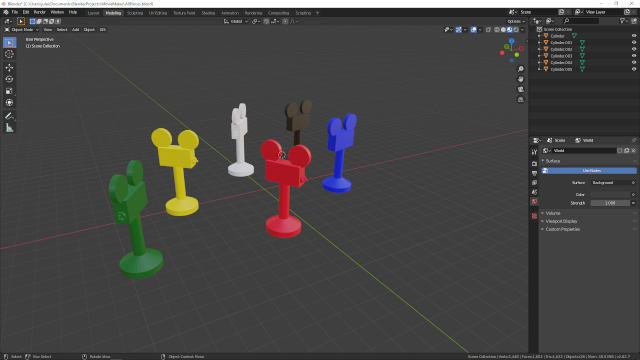Toggle camera view icon in viewport
Viewport: 640px width, 360px height.
point(520,89)
